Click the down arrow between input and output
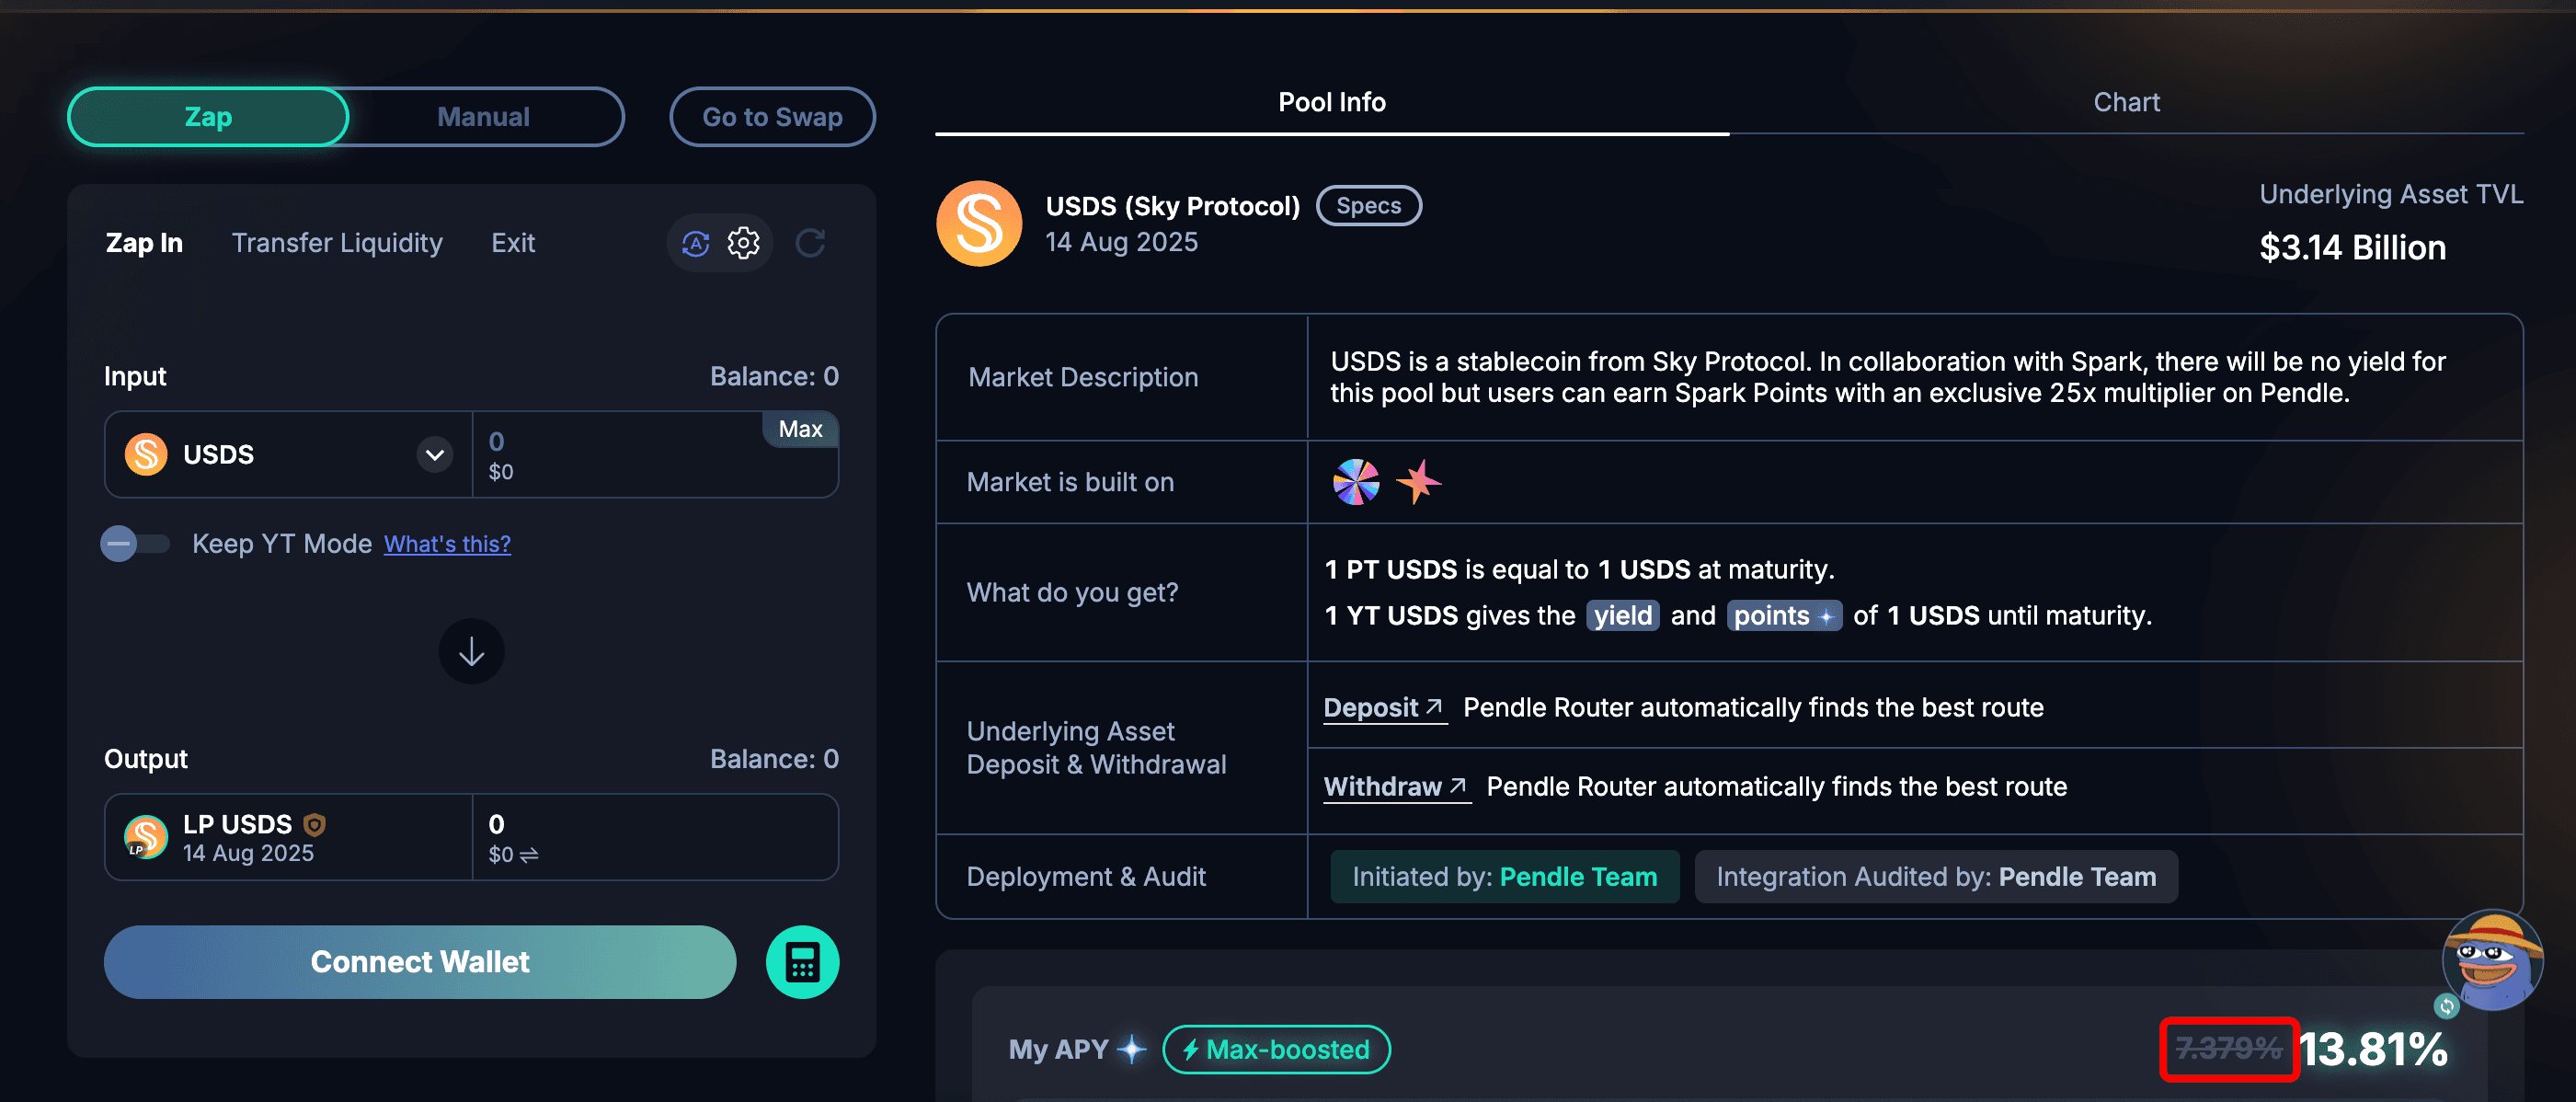 click(x=471, y=652)
